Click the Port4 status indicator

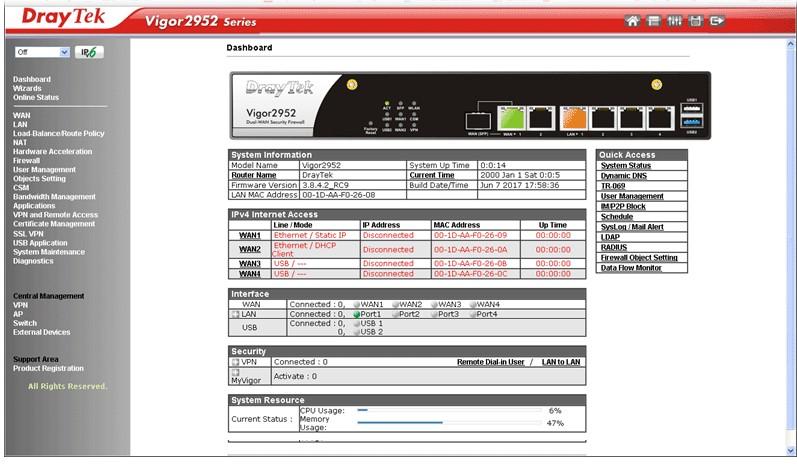[x=473, y=315]
